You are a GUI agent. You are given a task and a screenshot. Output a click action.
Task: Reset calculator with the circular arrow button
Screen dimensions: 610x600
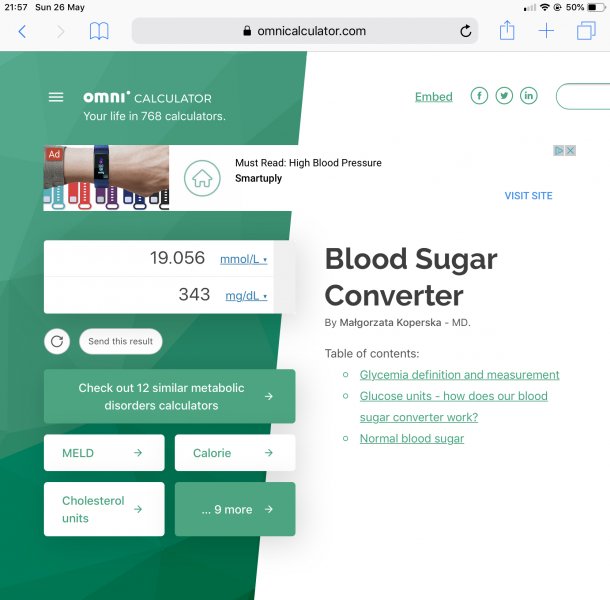(57, 341)
